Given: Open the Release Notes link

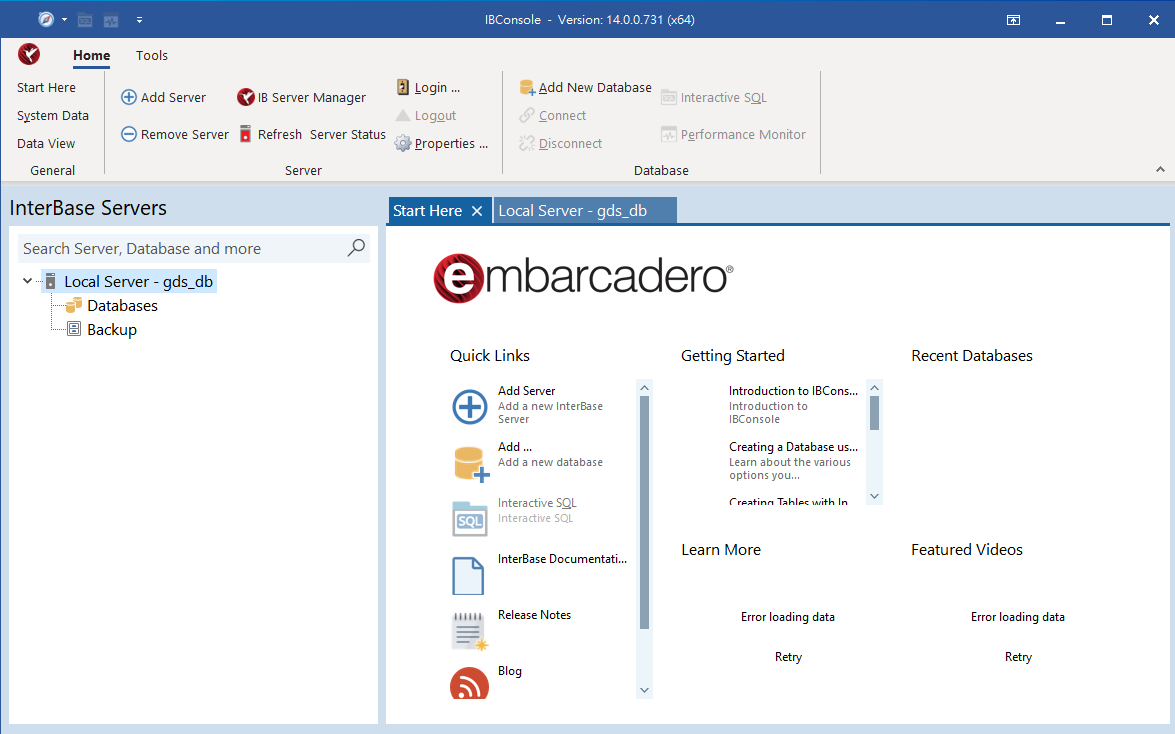Looking at the screenshot, I should click(x=534, y=615).
